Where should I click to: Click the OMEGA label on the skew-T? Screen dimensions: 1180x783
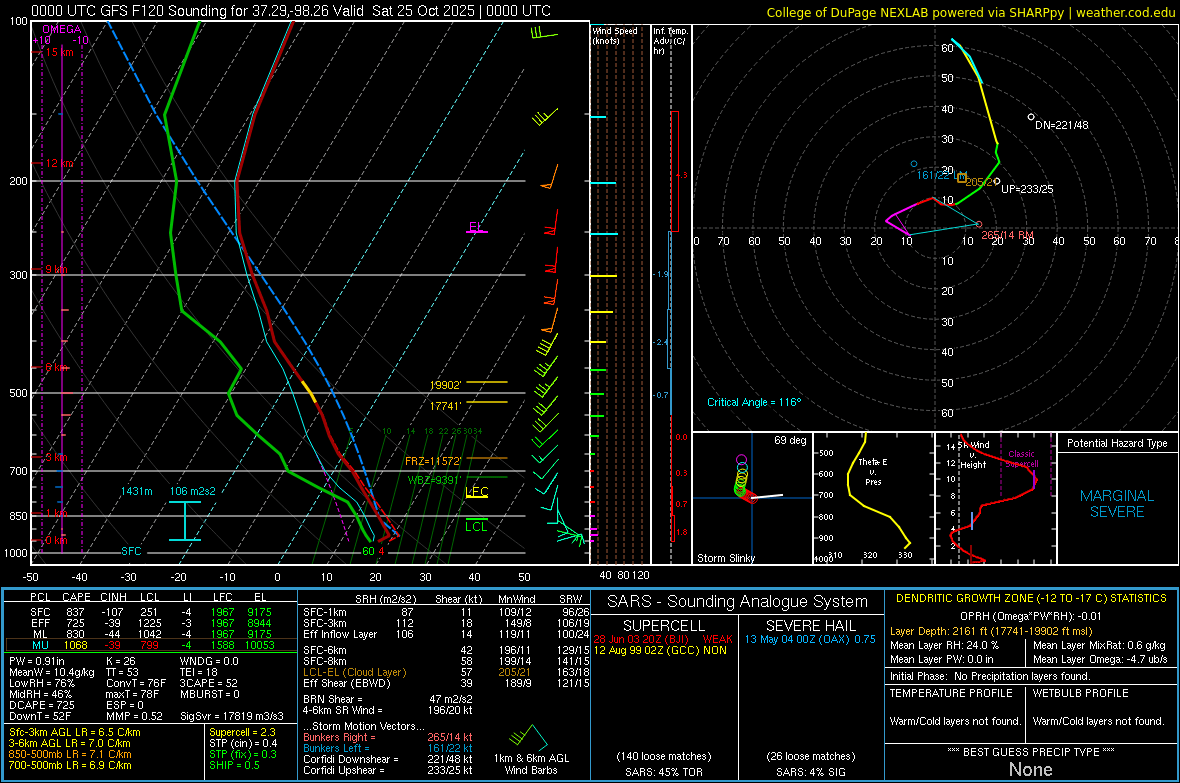click(x=62, y=29)
